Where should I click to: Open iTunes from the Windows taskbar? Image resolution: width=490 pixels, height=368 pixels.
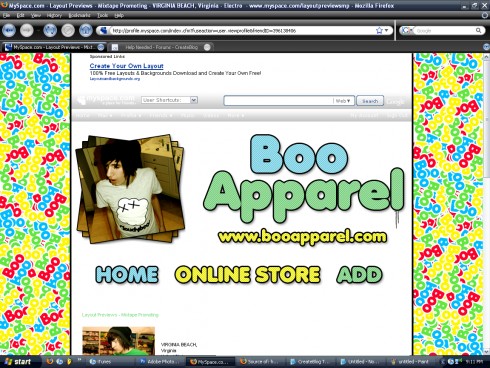pyautogui.click(x=100, y=362)
